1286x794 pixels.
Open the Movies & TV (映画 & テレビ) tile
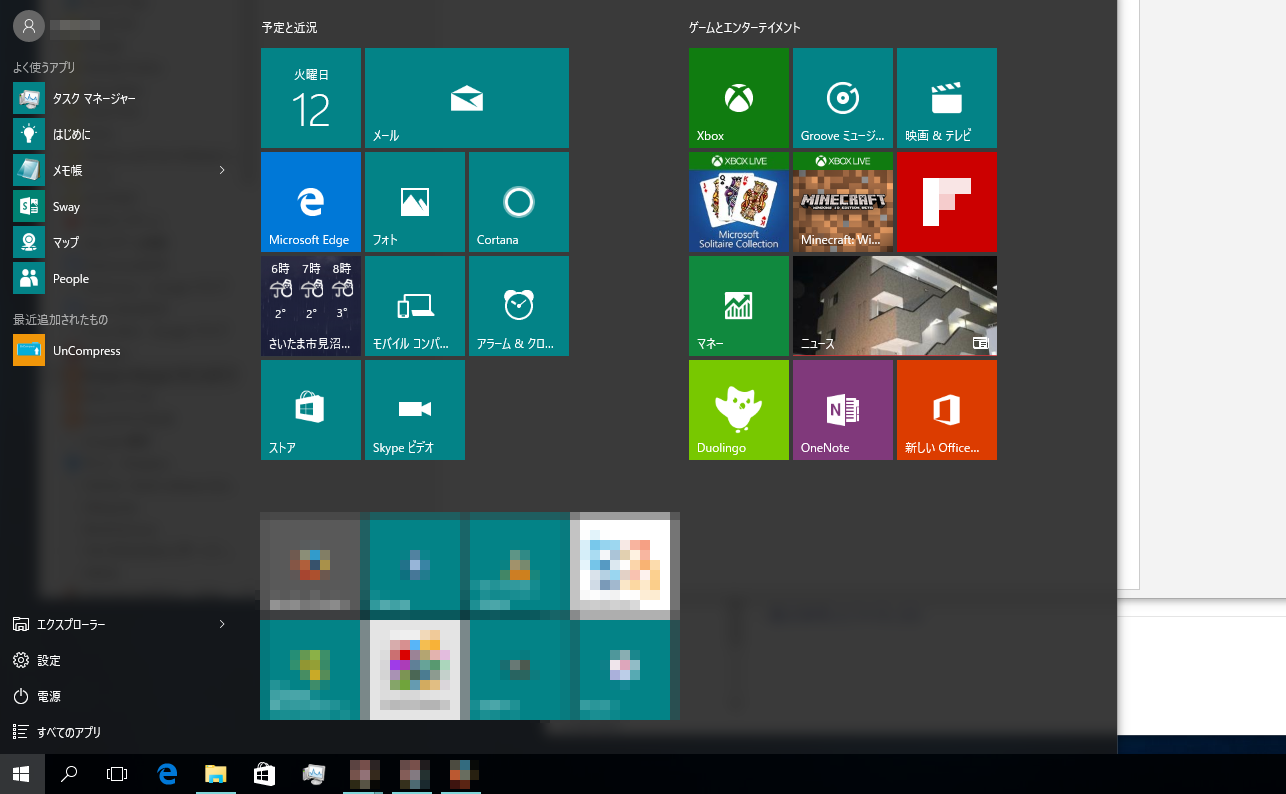pos(947,98)
